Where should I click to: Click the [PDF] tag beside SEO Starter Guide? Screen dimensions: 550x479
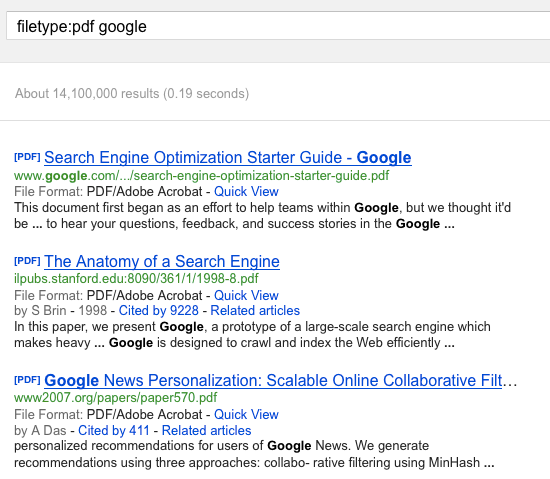(x=27, y=157)
